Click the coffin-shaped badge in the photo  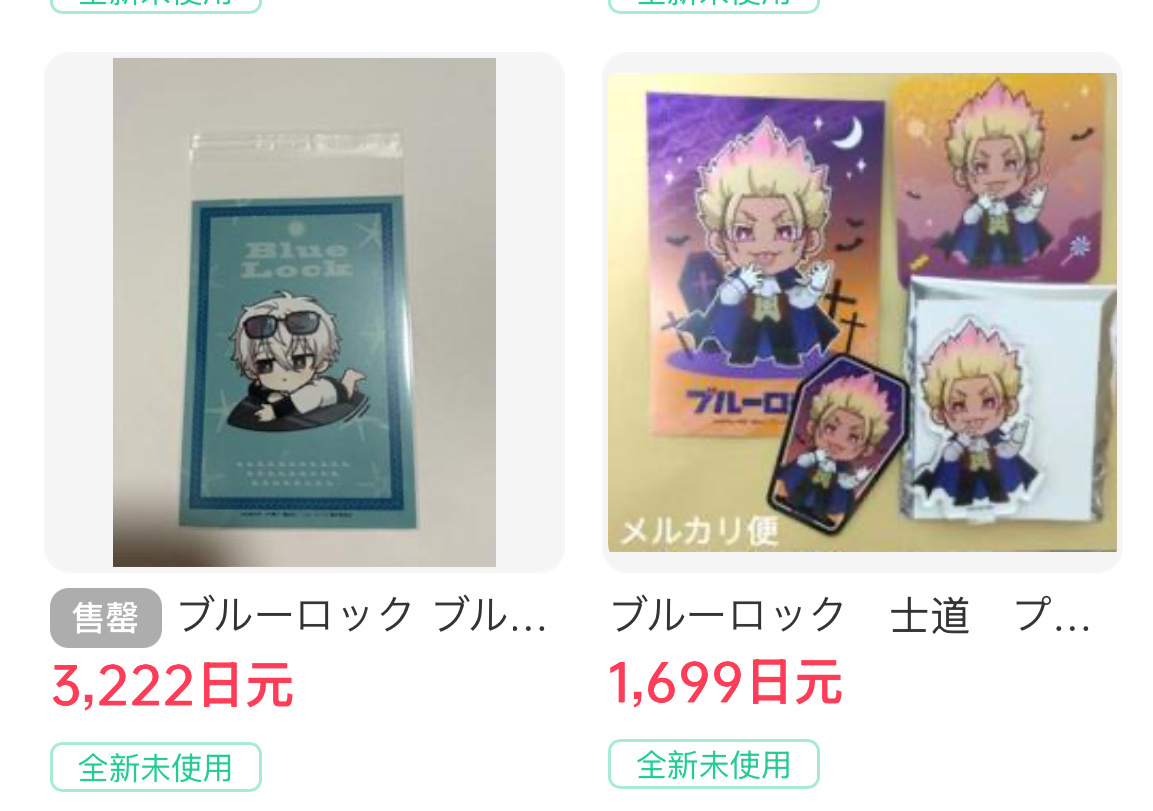[x=837, y=443]
